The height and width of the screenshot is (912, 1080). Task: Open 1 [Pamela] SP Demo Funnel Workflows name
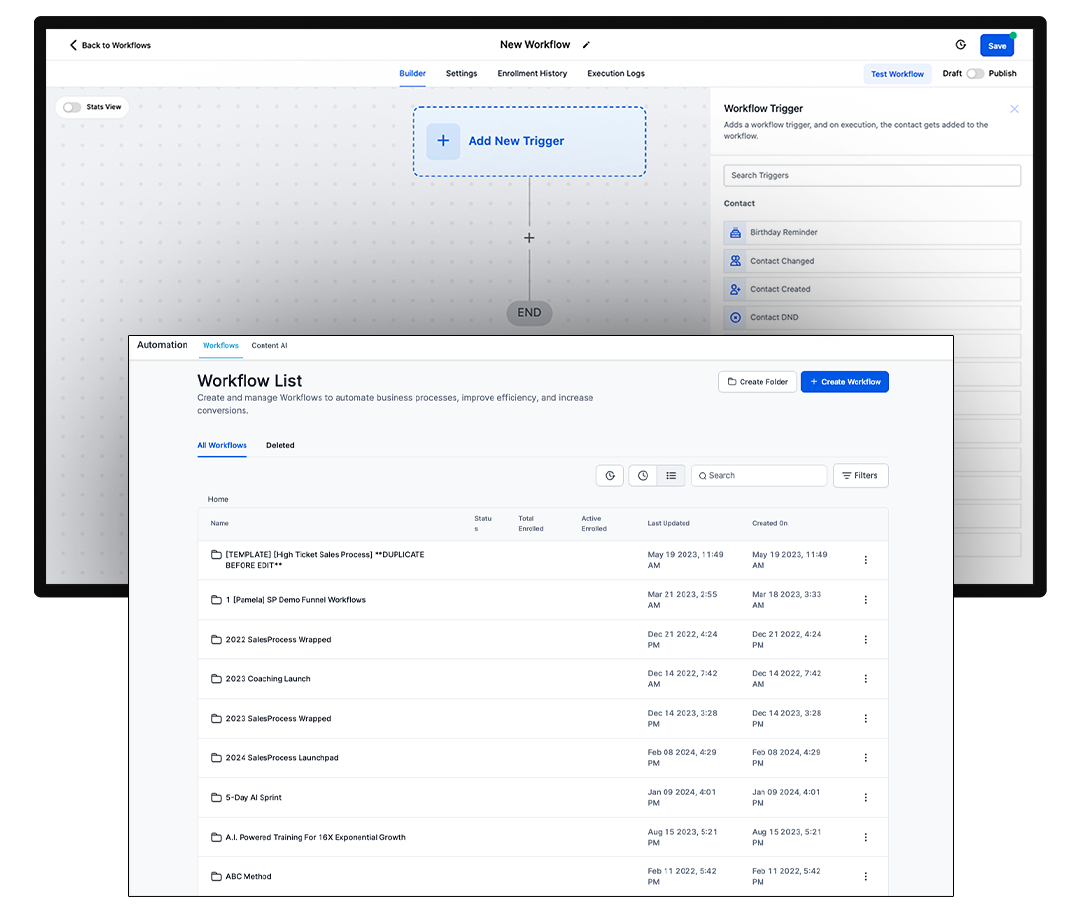tap(295, 600)
